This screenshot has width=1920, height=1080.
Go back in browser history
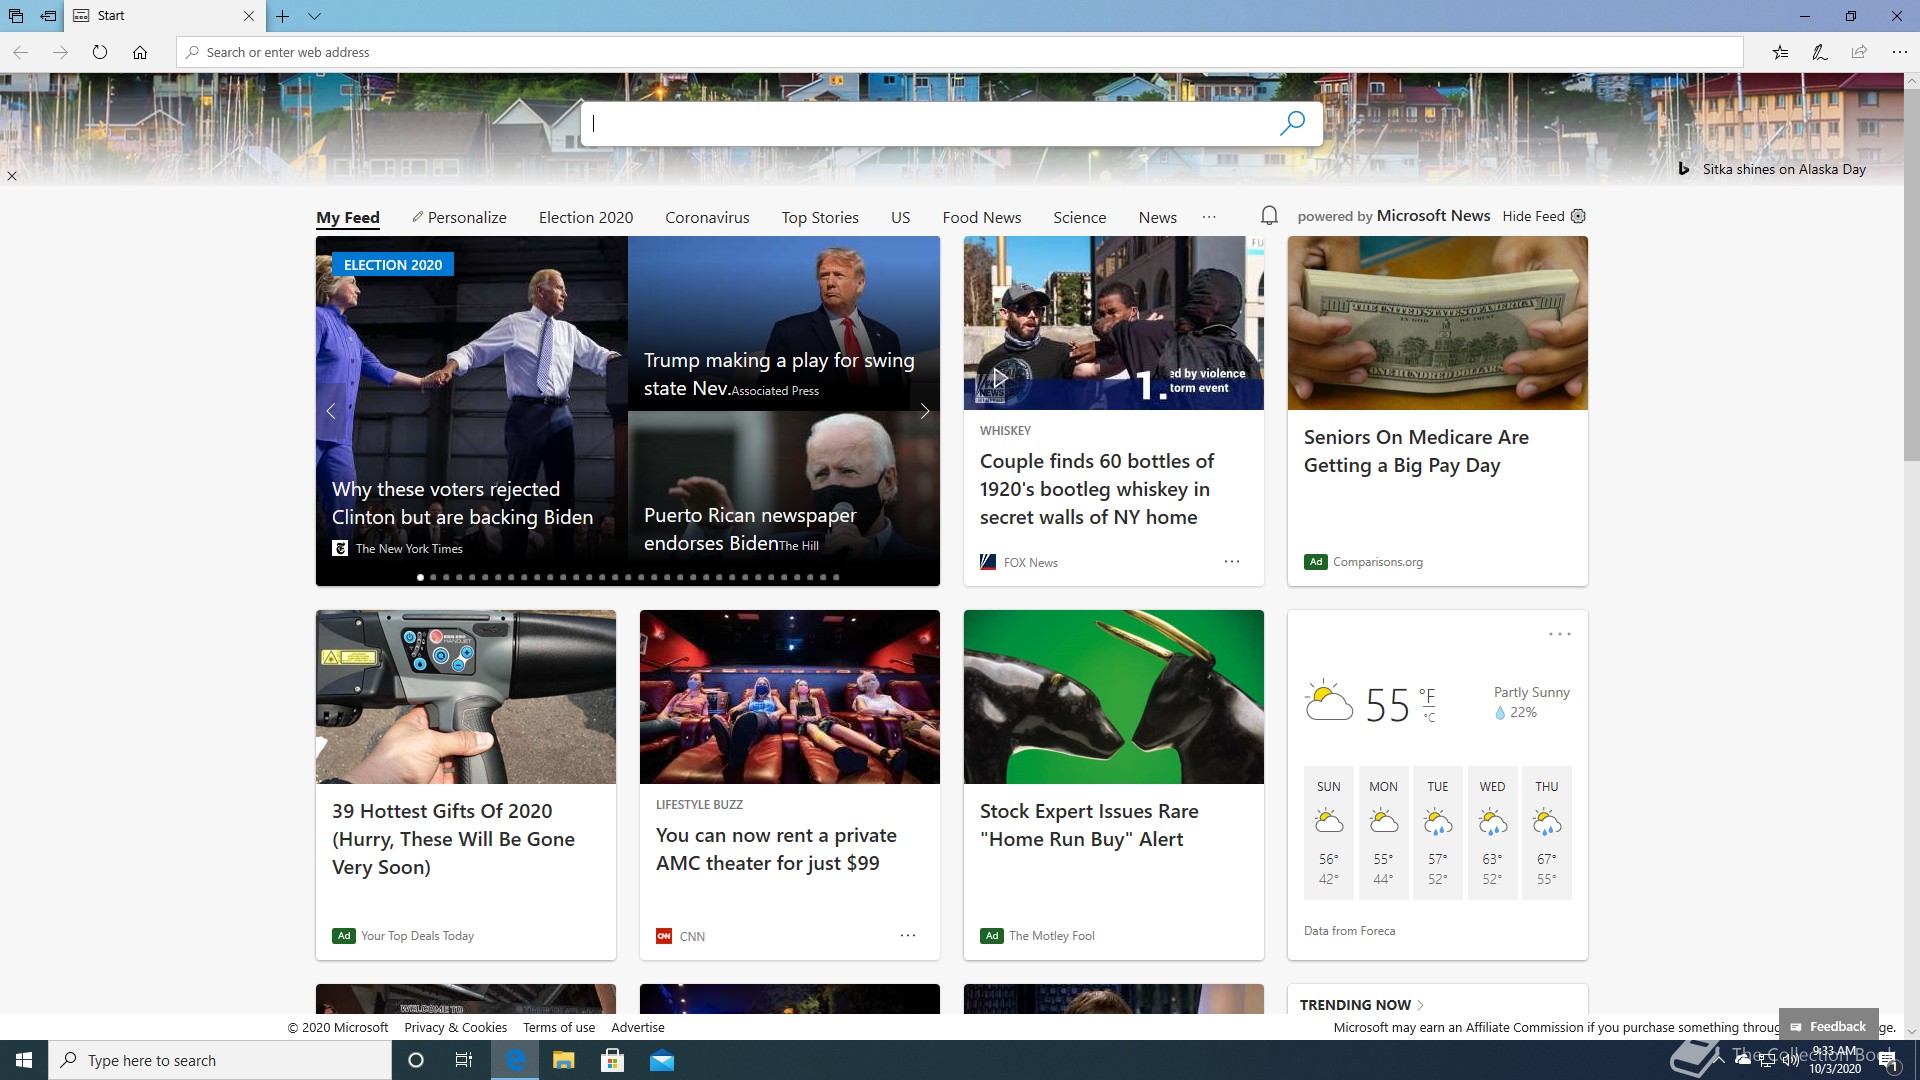pos(20,52)
